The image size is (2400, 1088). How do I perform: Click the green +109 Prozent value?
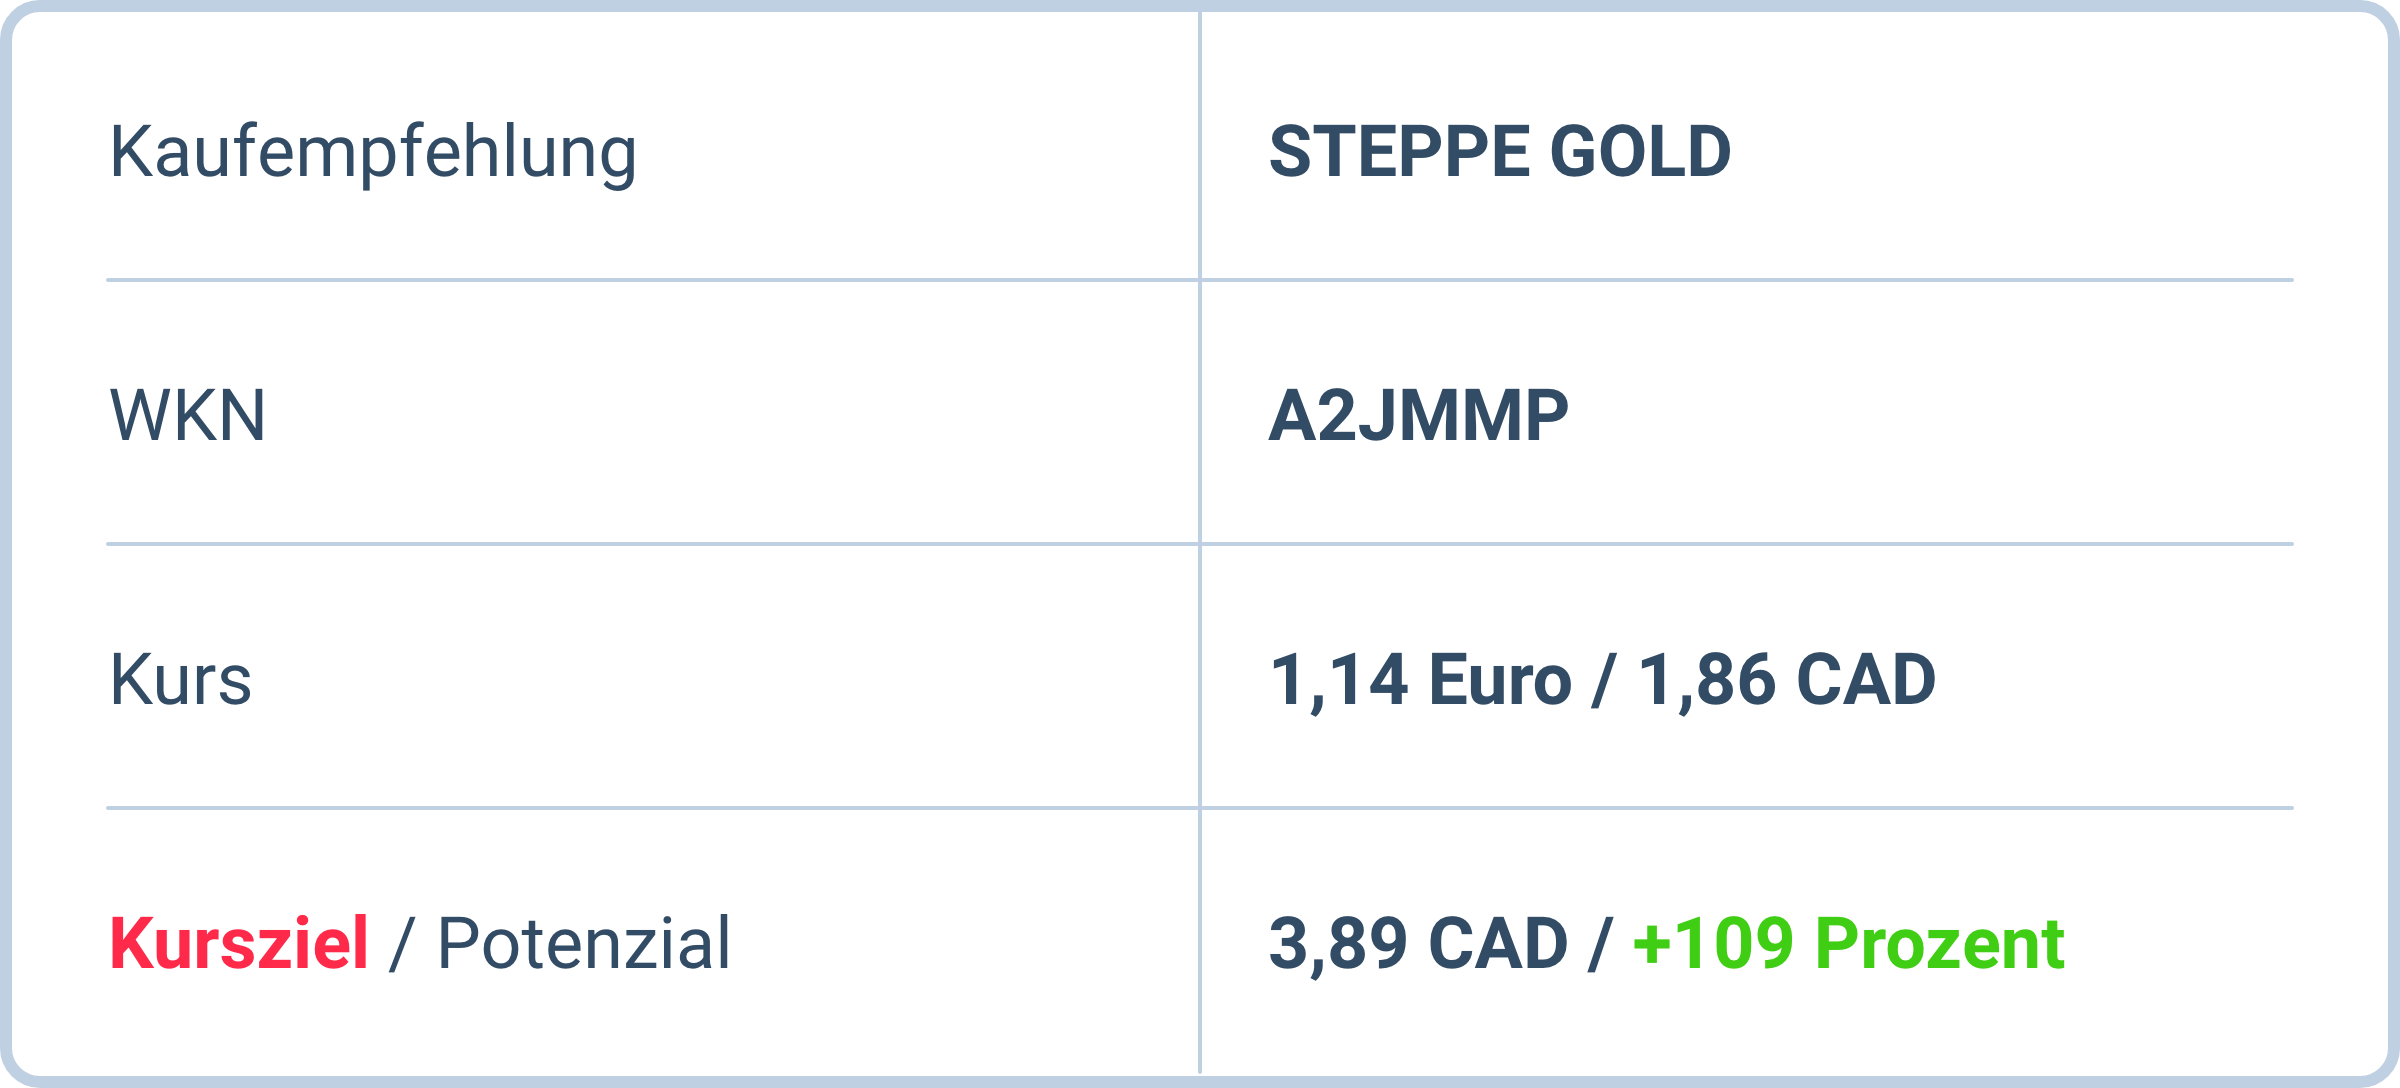click(1848, 943)
